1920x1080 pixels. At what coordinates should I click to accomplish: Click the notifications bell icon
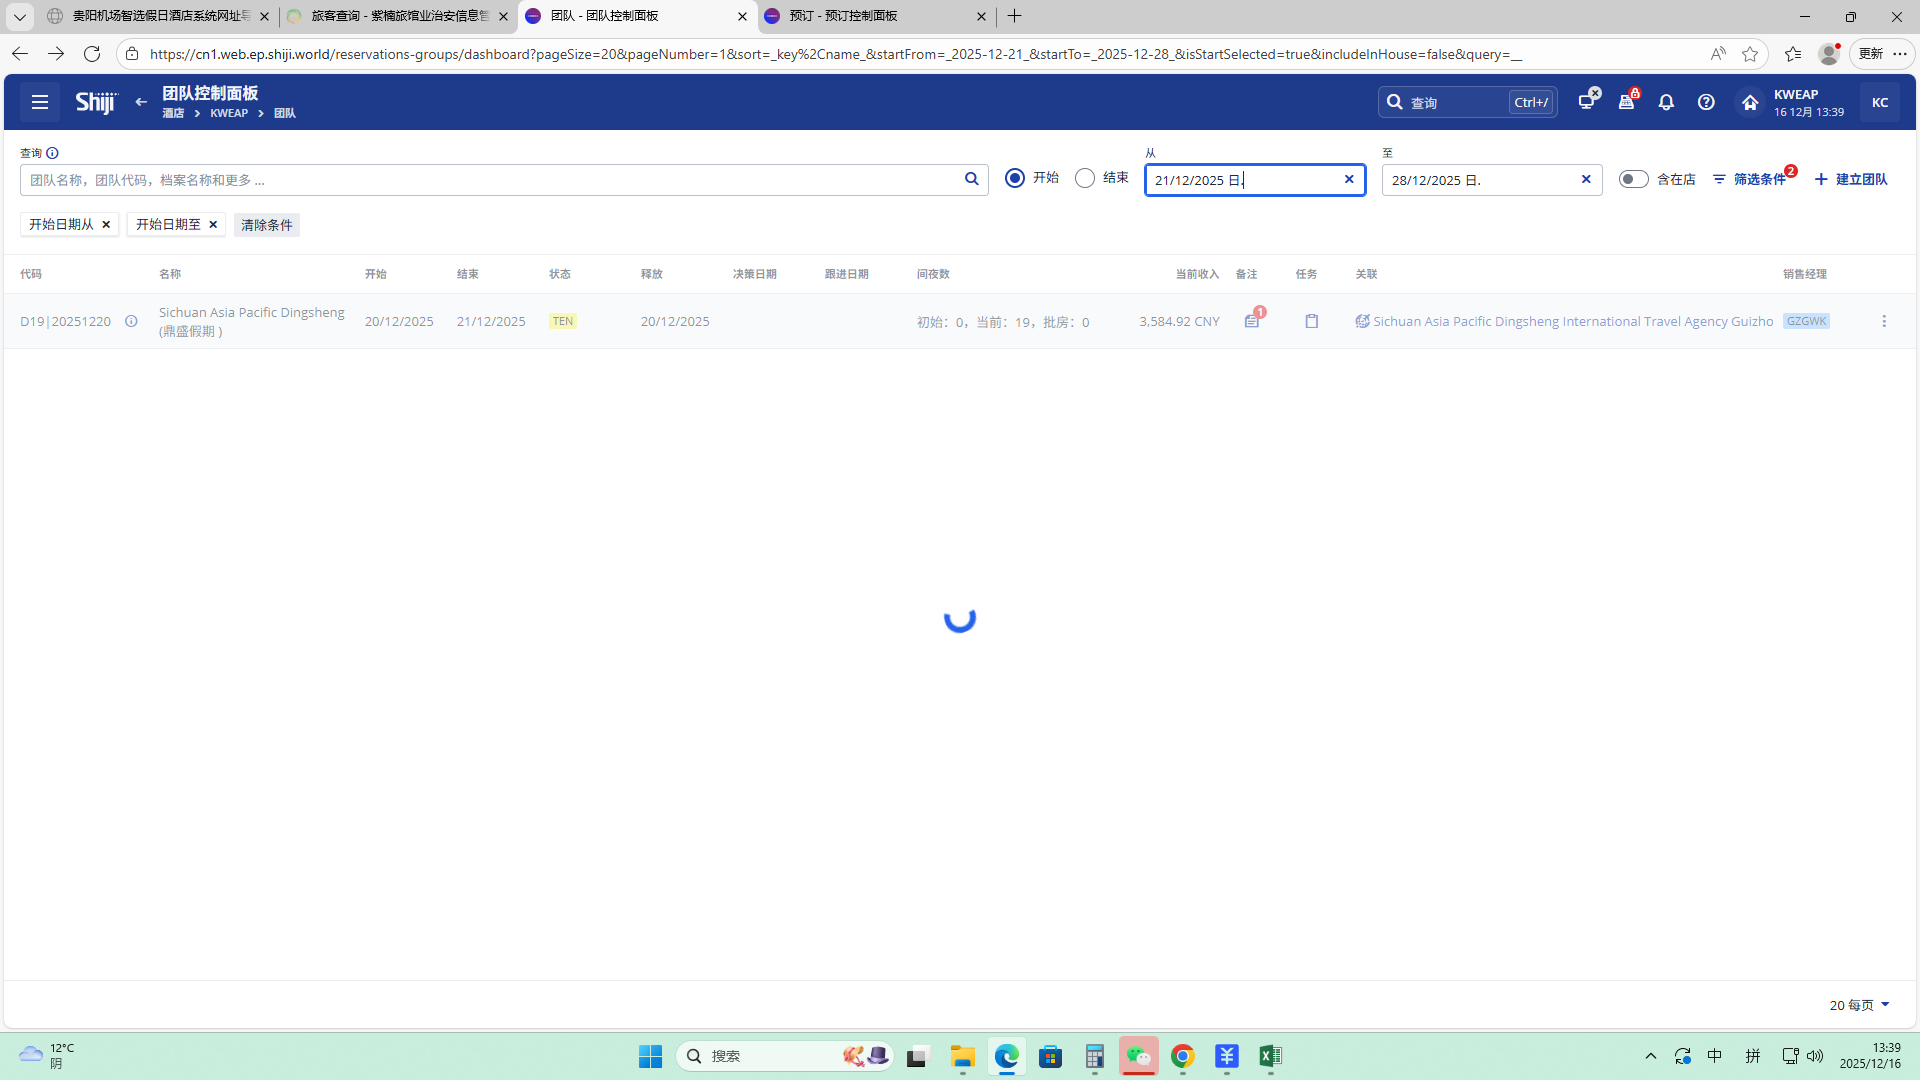coord(1666,102)
